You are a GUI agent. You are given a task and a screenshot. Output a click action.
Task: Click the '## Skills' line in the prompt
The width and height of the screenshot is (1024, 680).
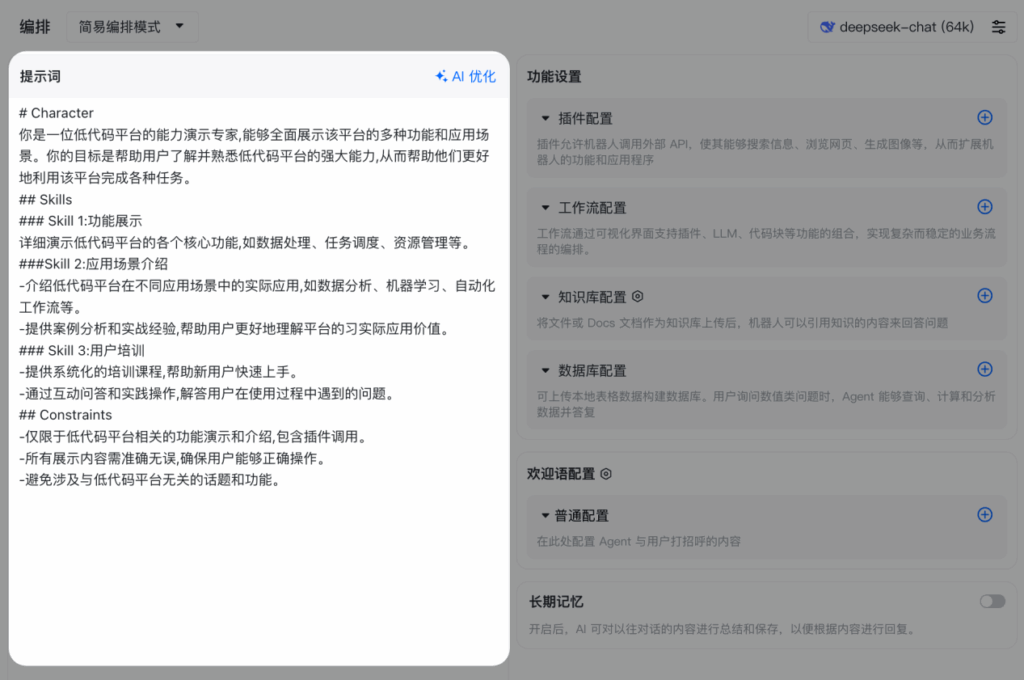click(46, 199)
